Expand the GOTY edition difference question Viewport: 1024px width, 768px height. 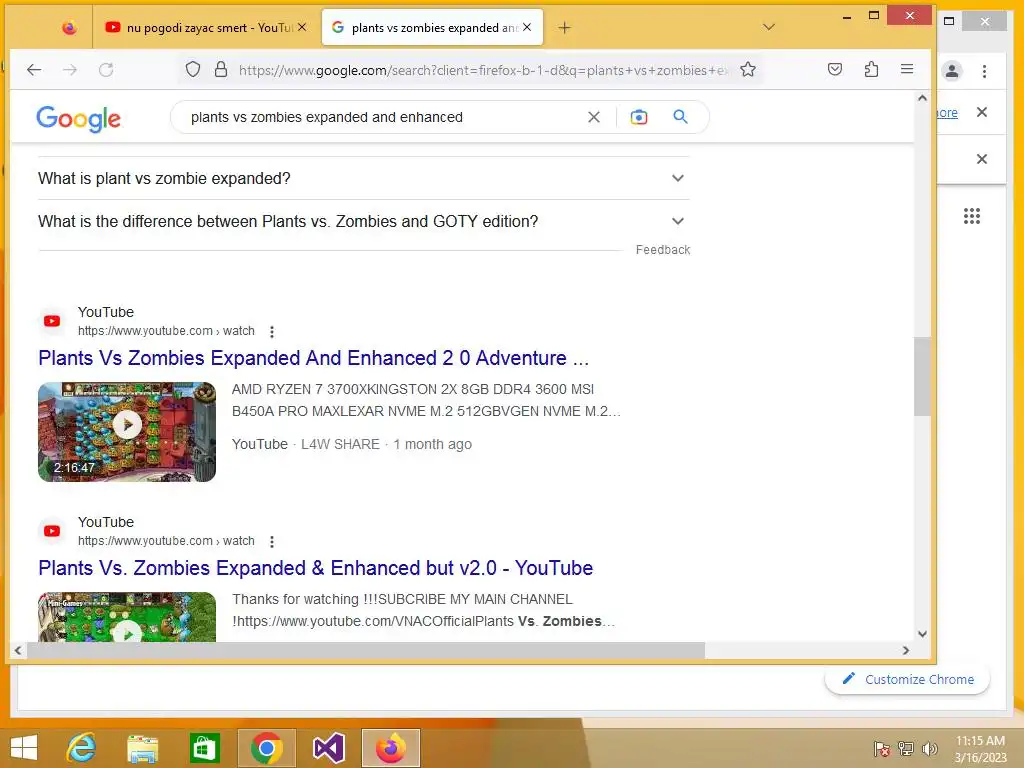364,221
